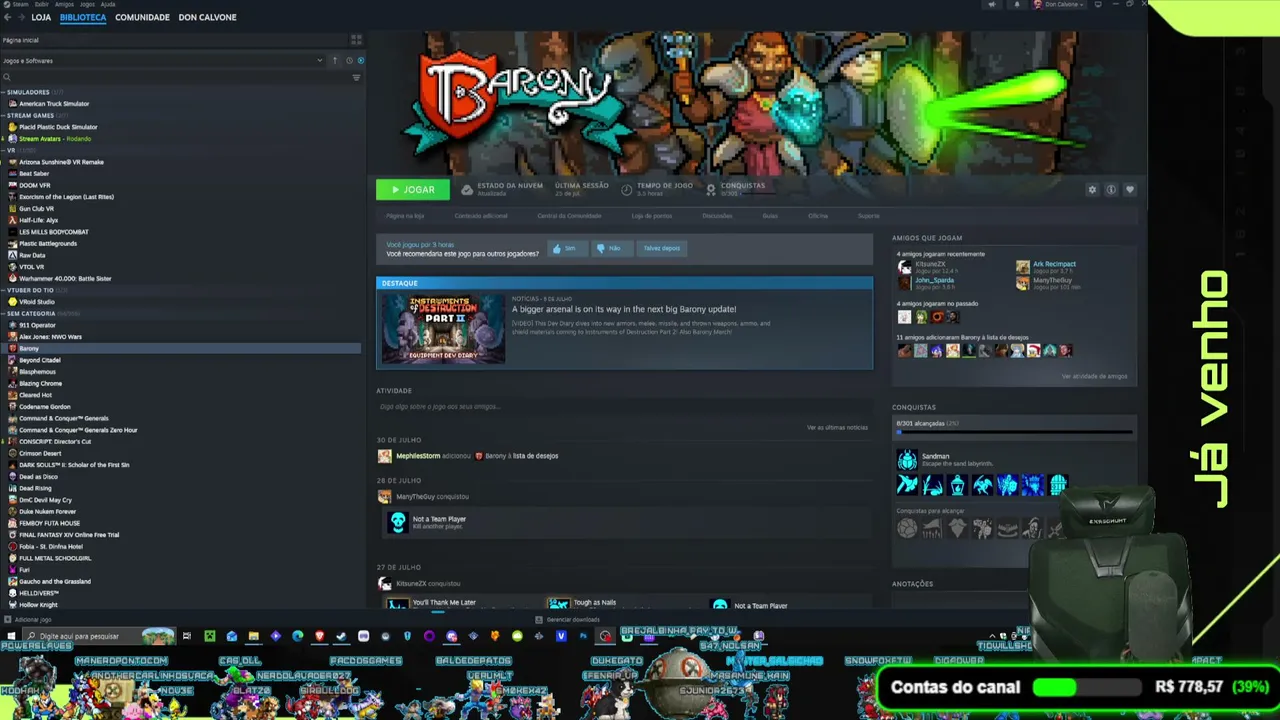
Task: Open the Suporte link
Action: click(868, 216)
